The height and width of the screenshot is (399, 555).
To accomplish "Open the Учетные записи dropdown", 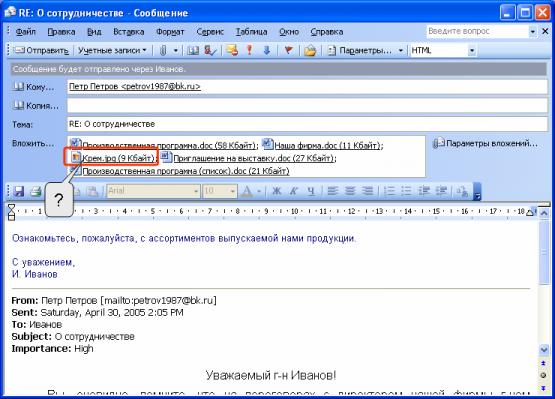I will [112, 51].
